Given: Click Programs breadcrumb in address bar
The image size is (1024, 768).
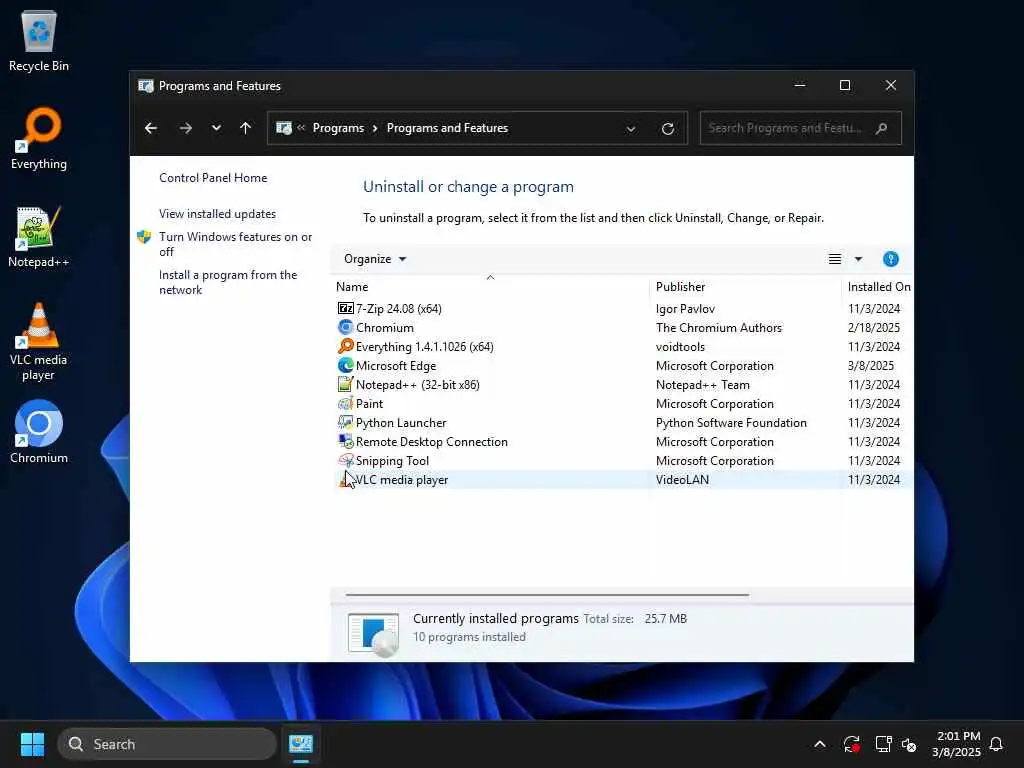Looking at the screenshot, I should click(x=338, y=128).
